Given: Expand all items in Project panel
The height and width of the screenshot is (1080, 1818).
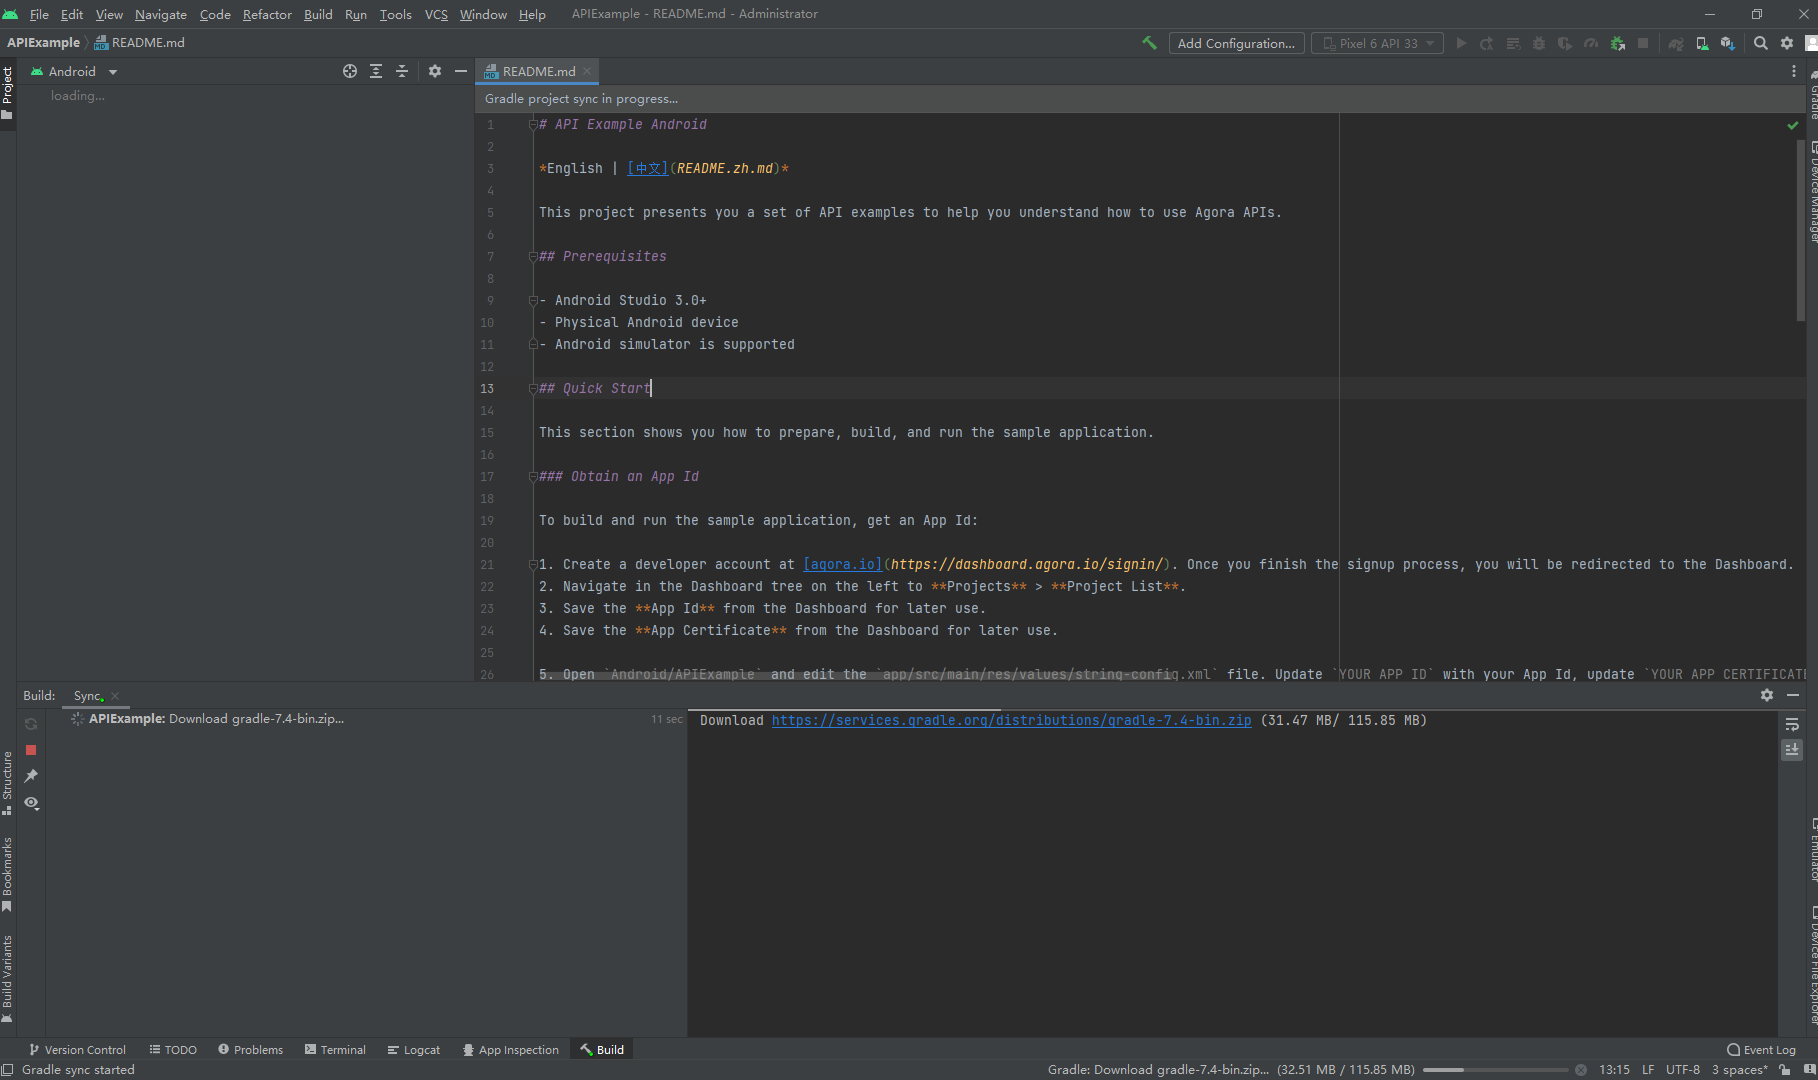Looking at the screenshot, I should [376, 71].
